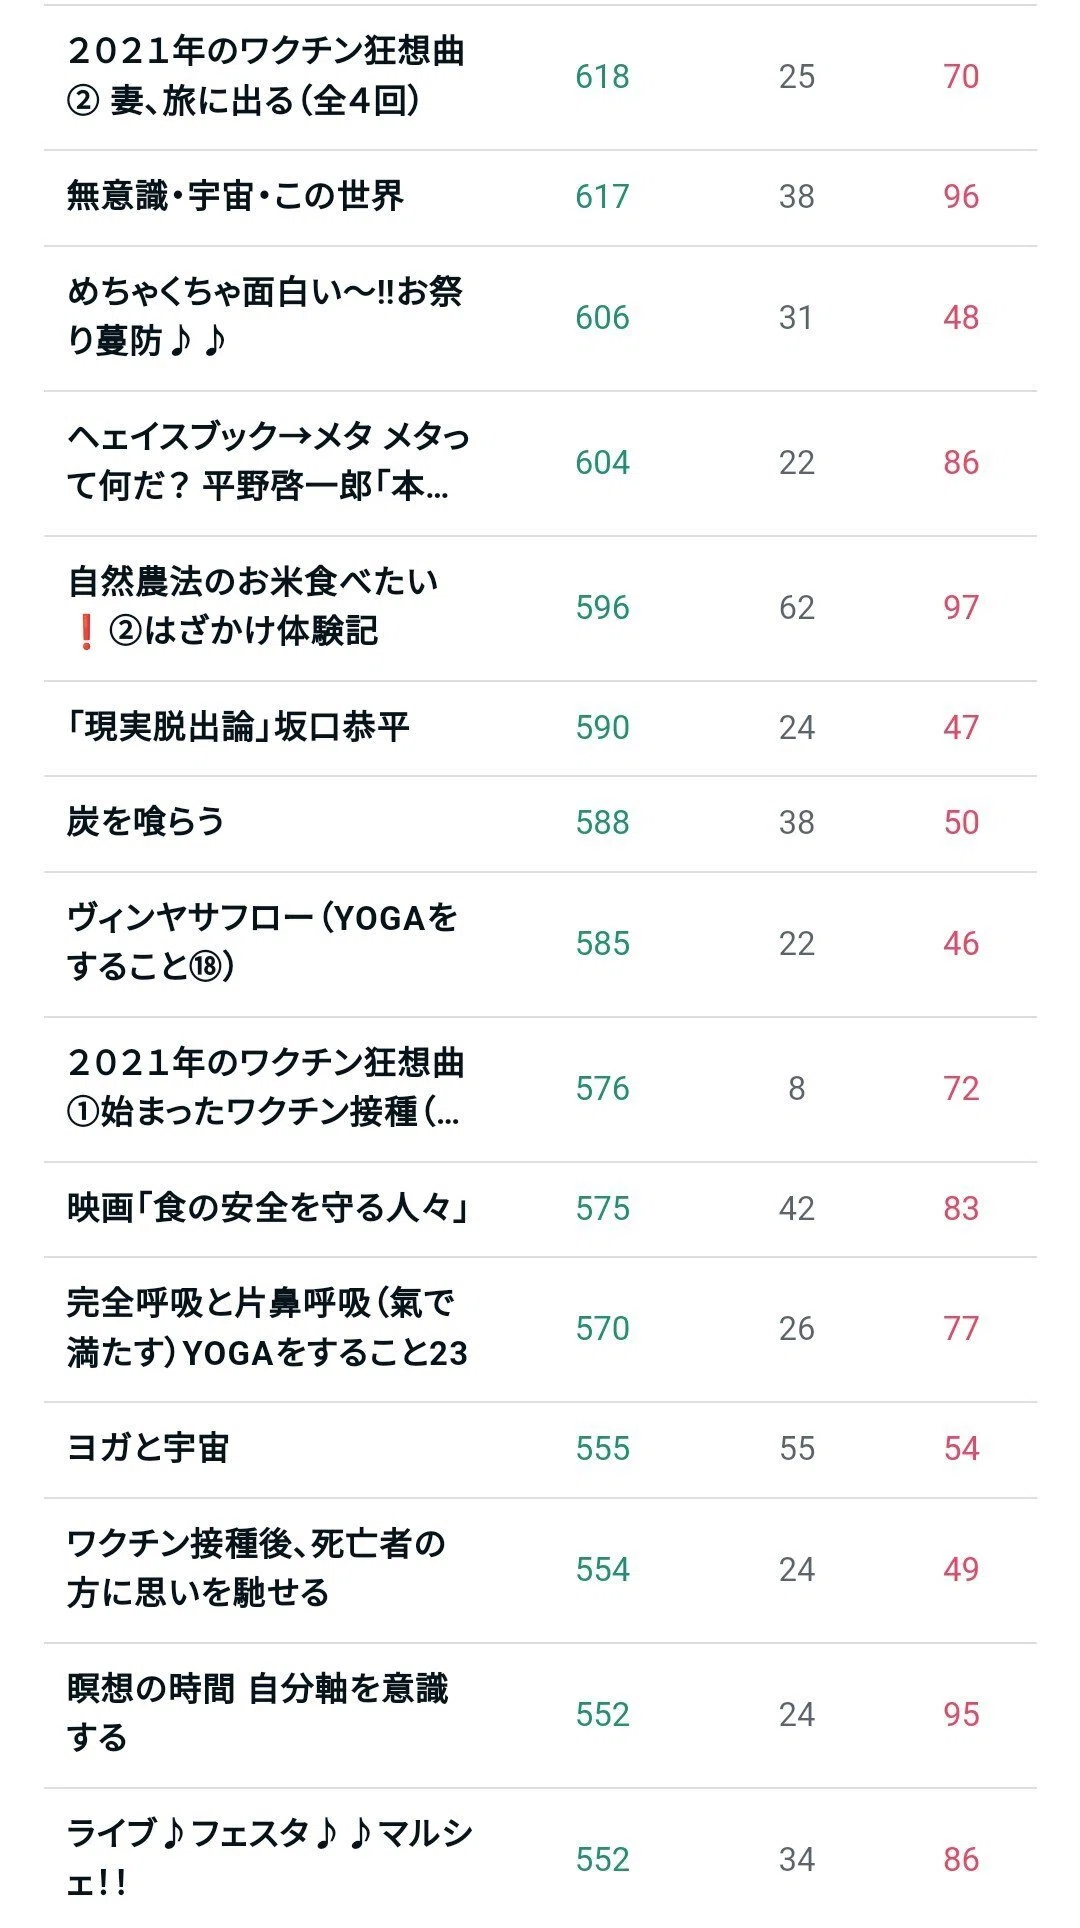Click like count 97 for はざかけ体験記
The width and height of the screenshot is (1080, 1928).
coord(961,608)
